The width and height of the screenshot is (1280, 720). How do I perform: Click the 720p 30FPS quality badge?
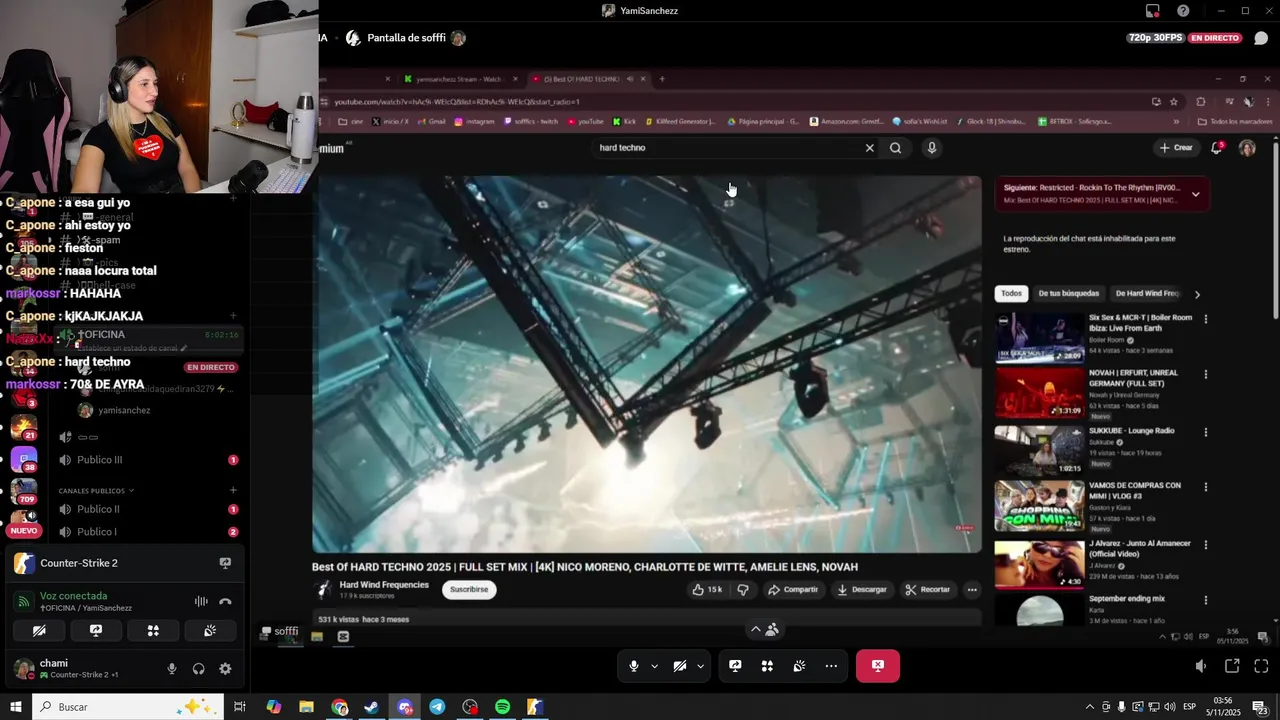[x=1156, y=38]
